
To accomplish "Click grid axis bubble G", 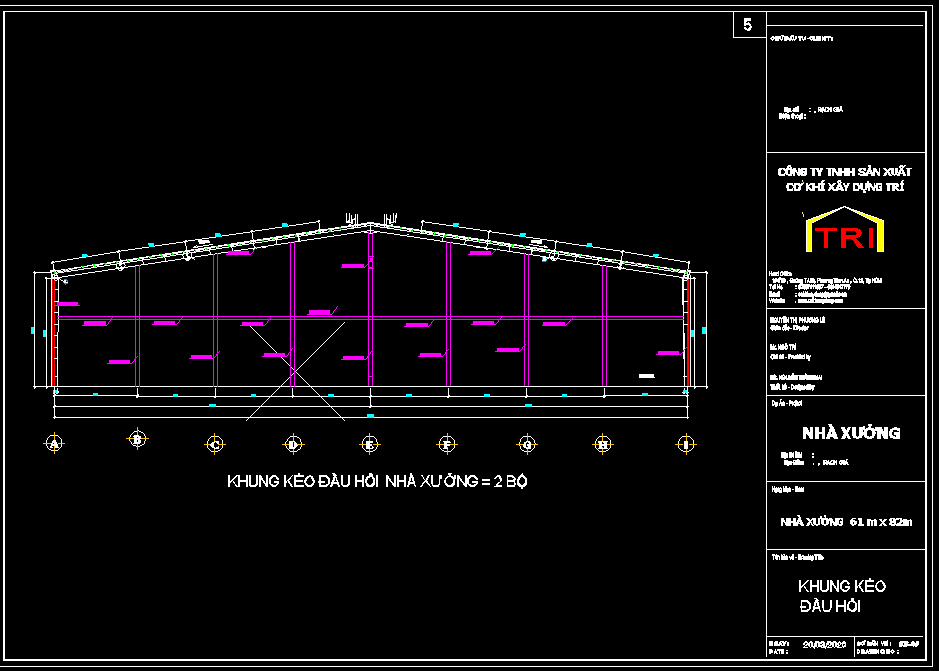I will point(526,445).
